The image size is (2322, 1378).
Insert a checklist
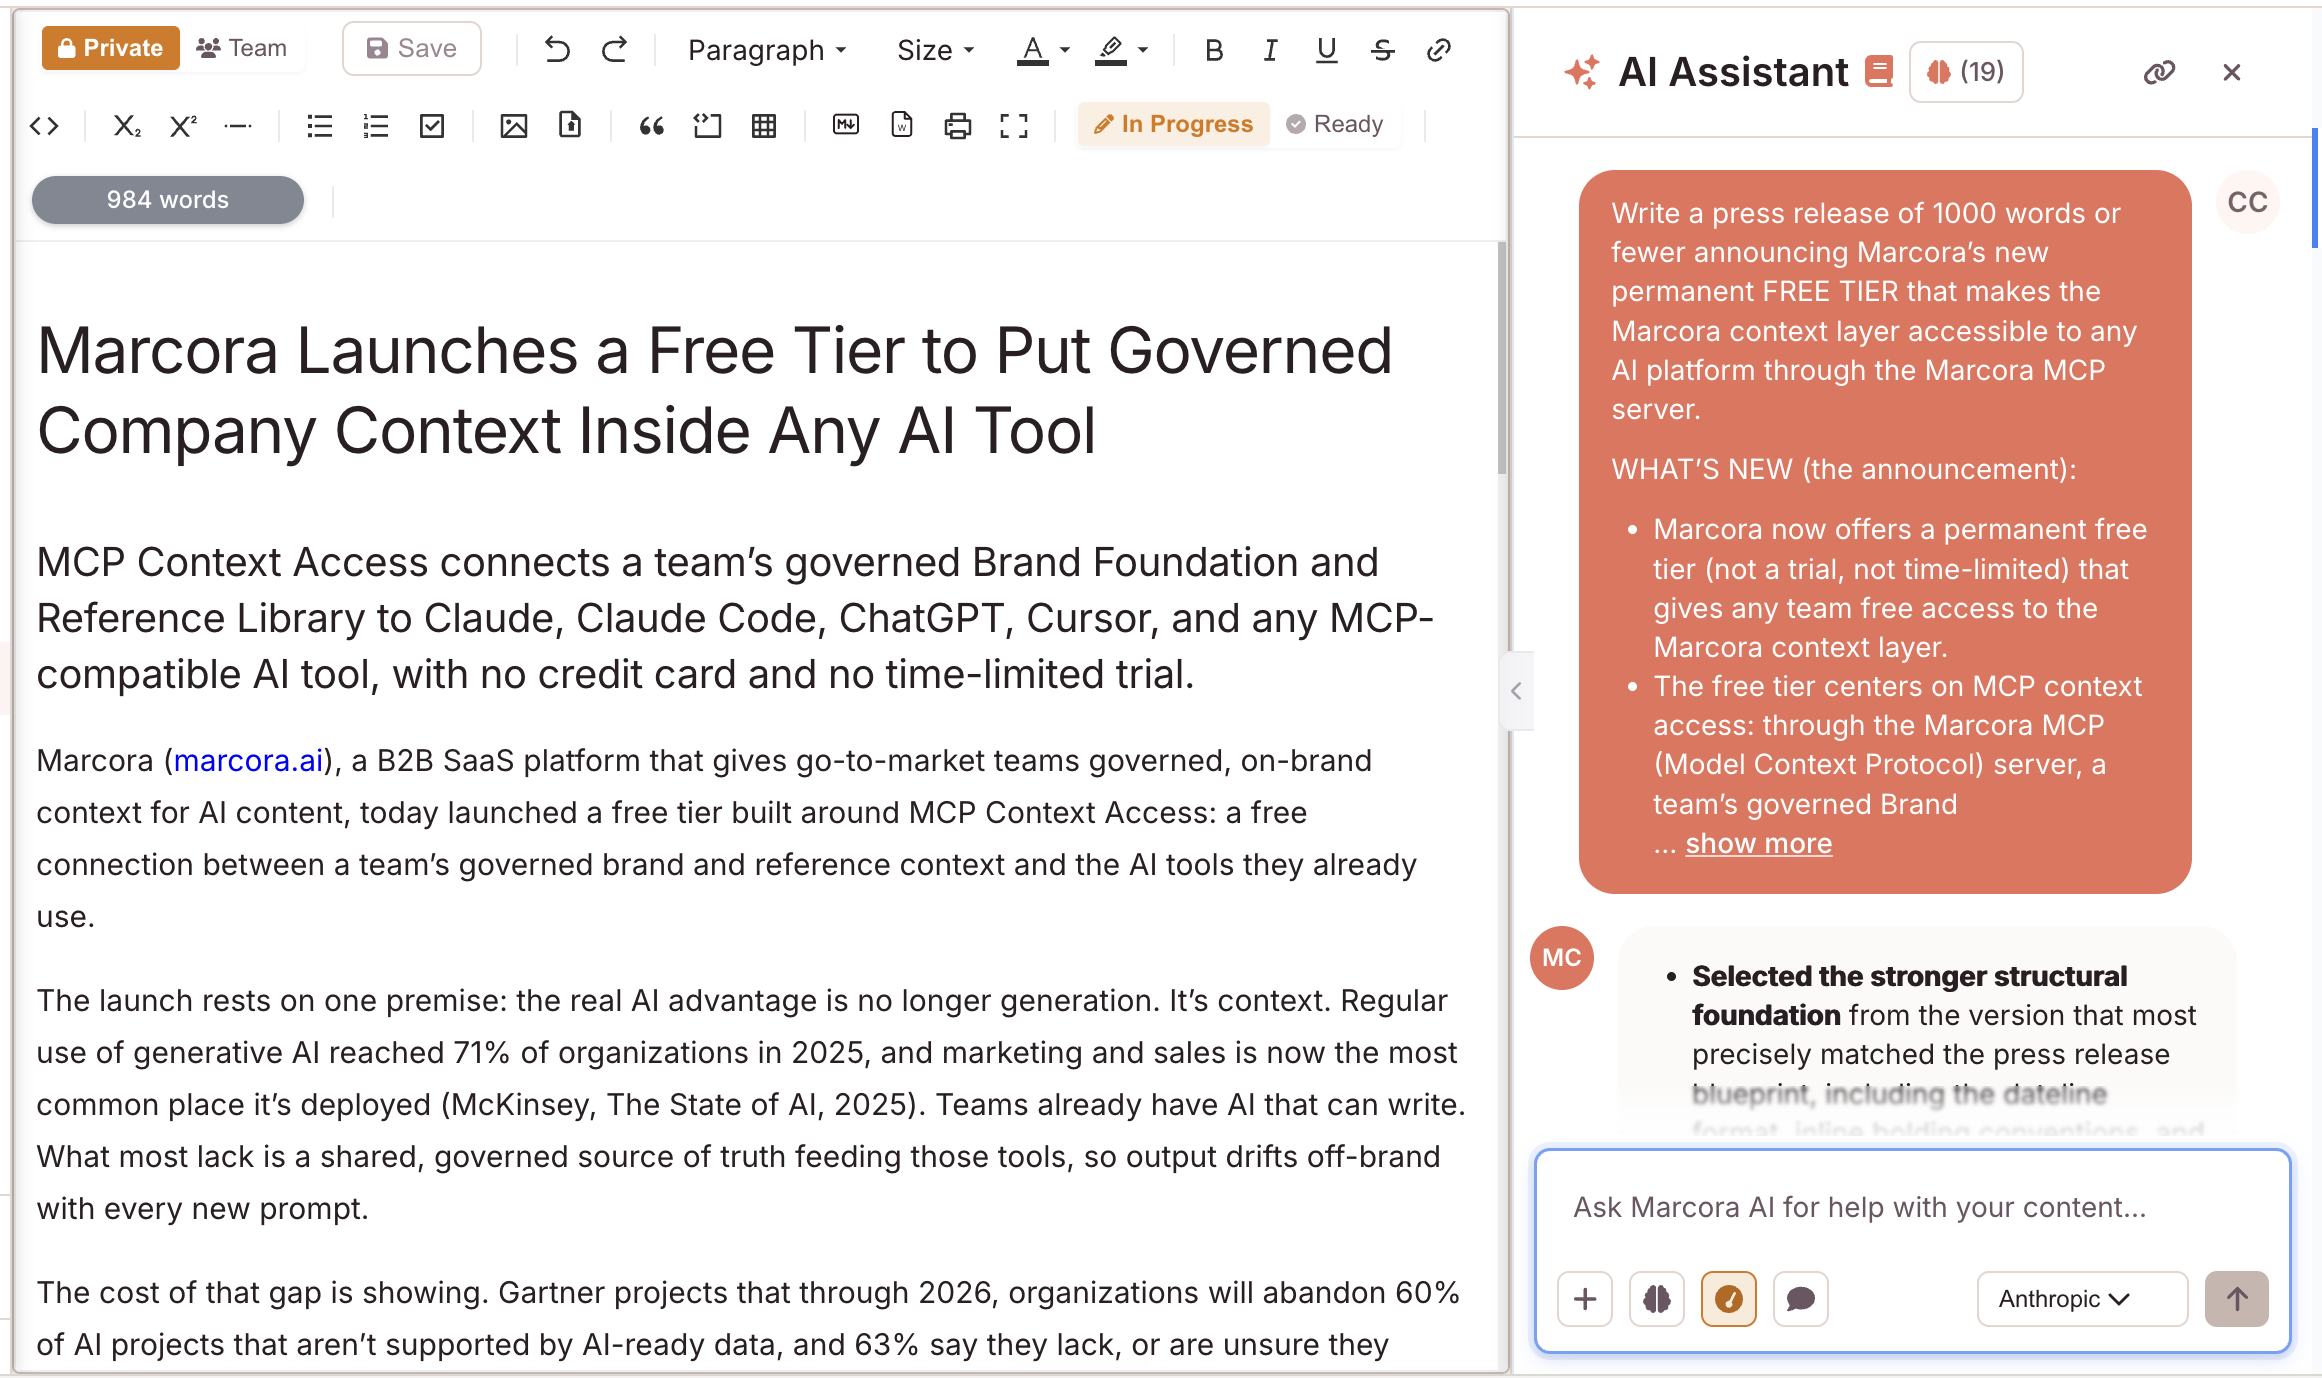(432, 125)
